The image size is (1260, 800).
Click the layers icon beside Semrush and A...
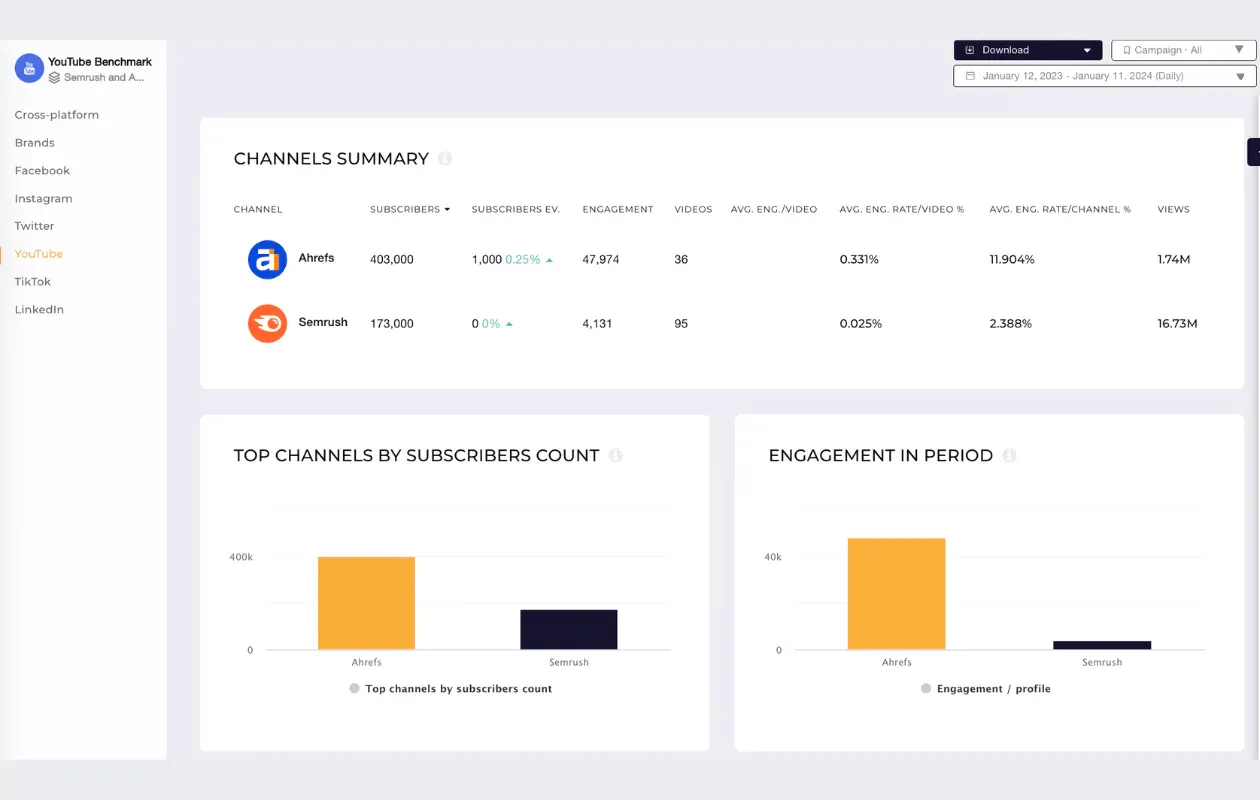tap(55, 77)
